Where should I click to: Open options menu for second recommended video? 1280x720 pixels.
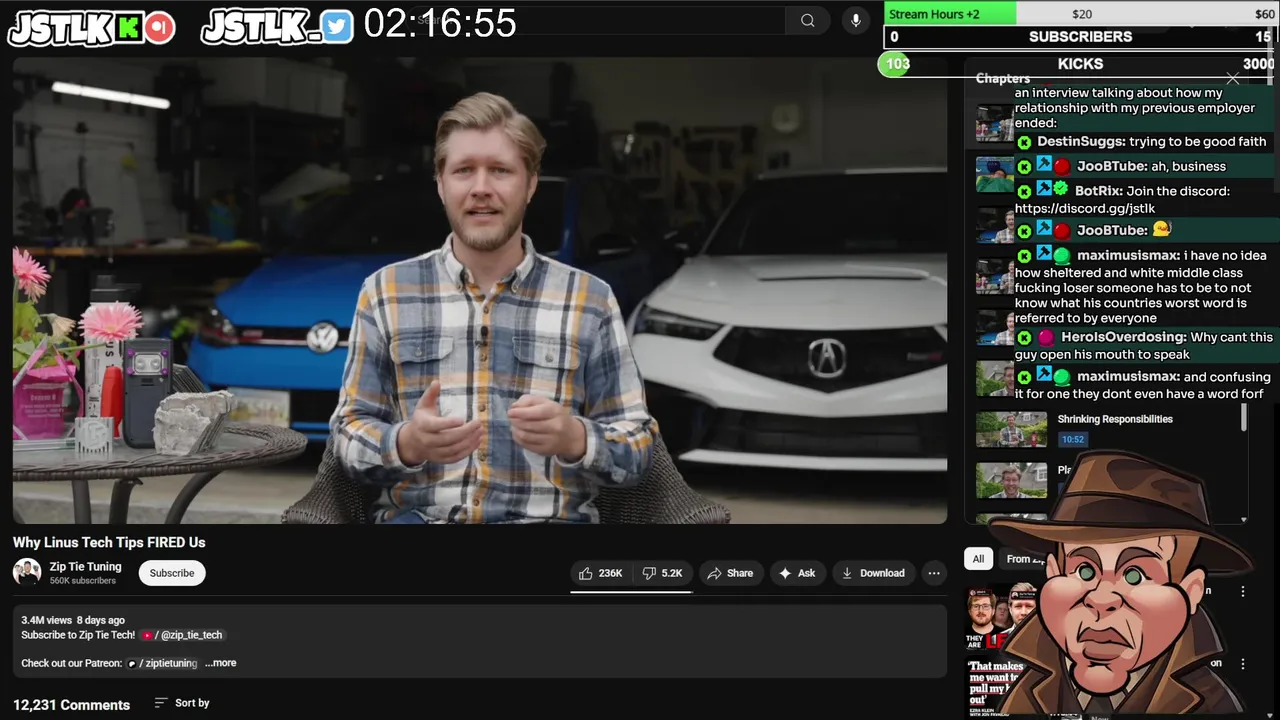point(1243,663)
